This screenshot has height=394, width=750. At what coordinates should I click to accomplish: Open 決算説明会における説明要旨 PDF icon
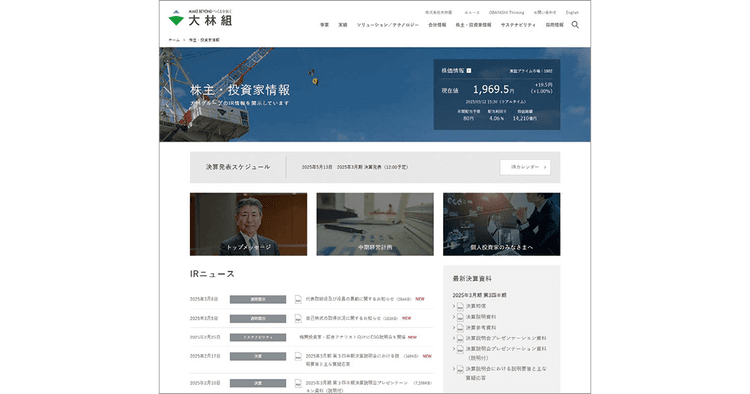coord(460,369)
